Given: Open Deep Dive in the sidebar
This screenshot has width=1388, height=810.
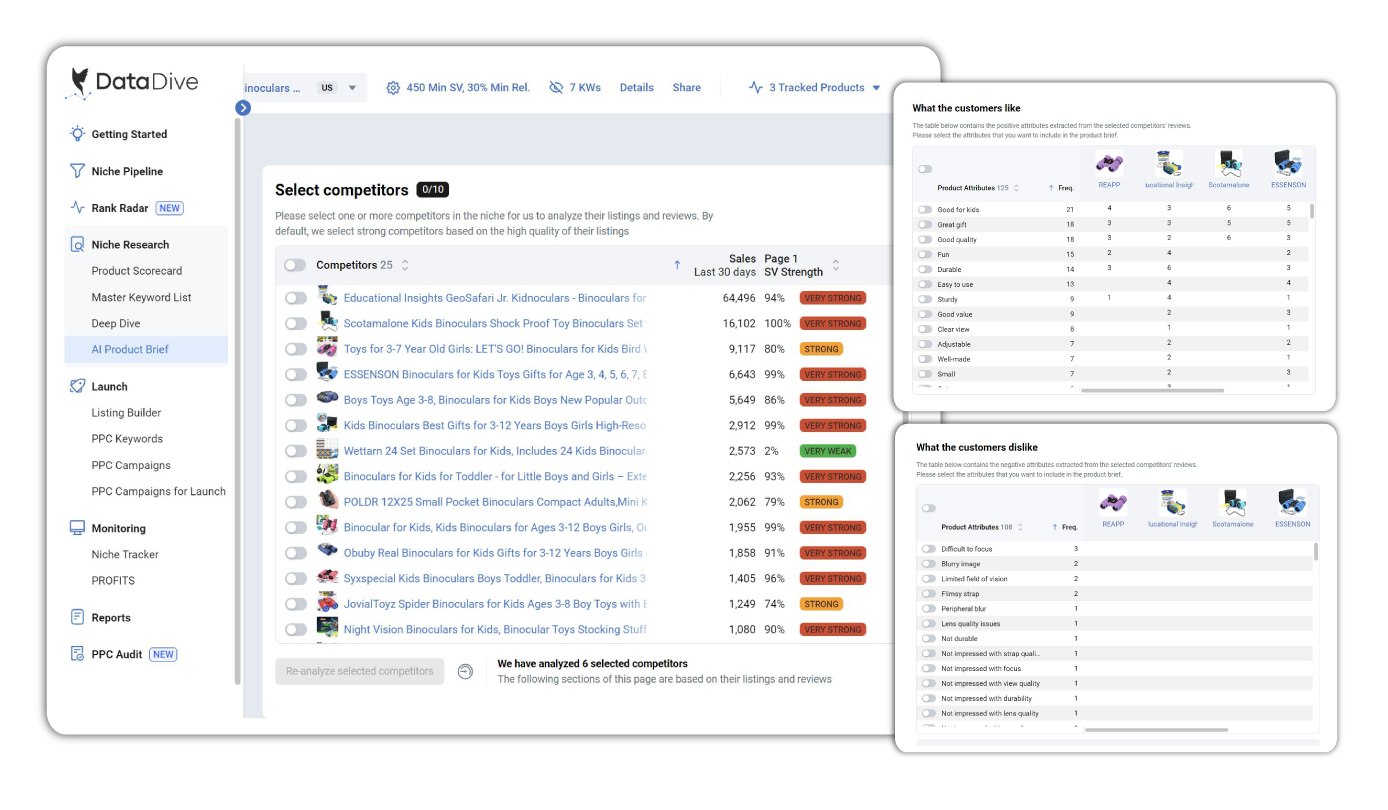Looking at the screenshot, I should [x=116, y=323].
